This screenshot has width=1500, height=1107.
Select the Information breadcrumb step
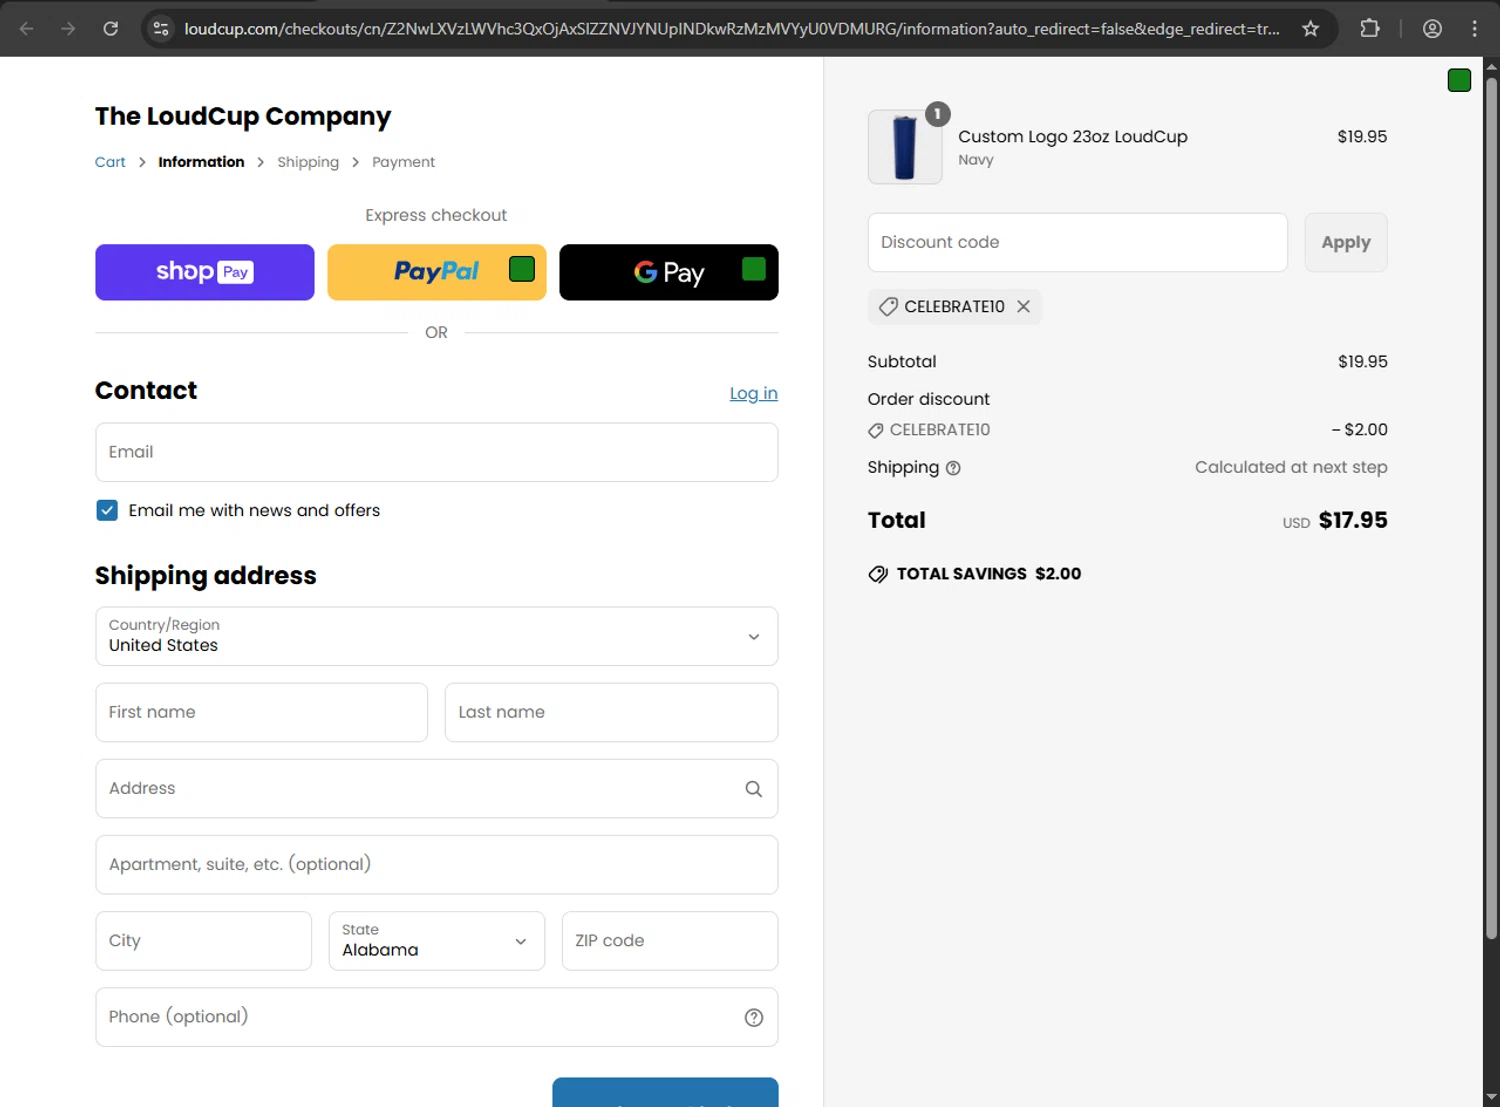[201, 162]
